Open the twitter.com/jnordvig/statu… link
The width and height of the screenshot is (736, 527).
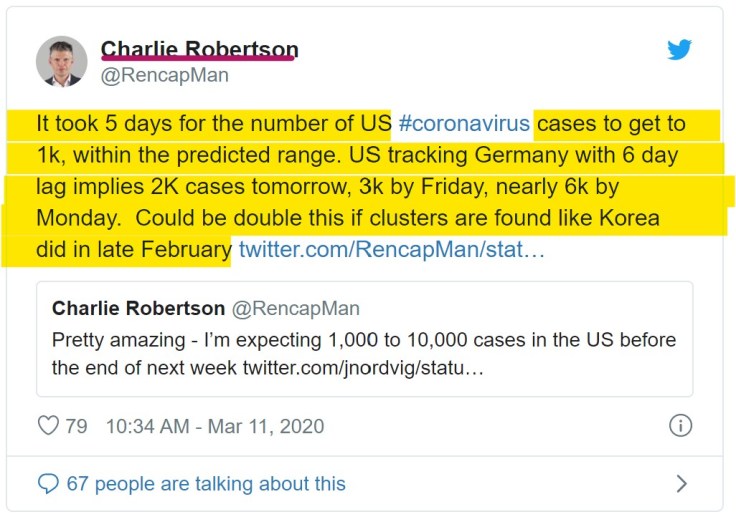click(x=363, y=368)
